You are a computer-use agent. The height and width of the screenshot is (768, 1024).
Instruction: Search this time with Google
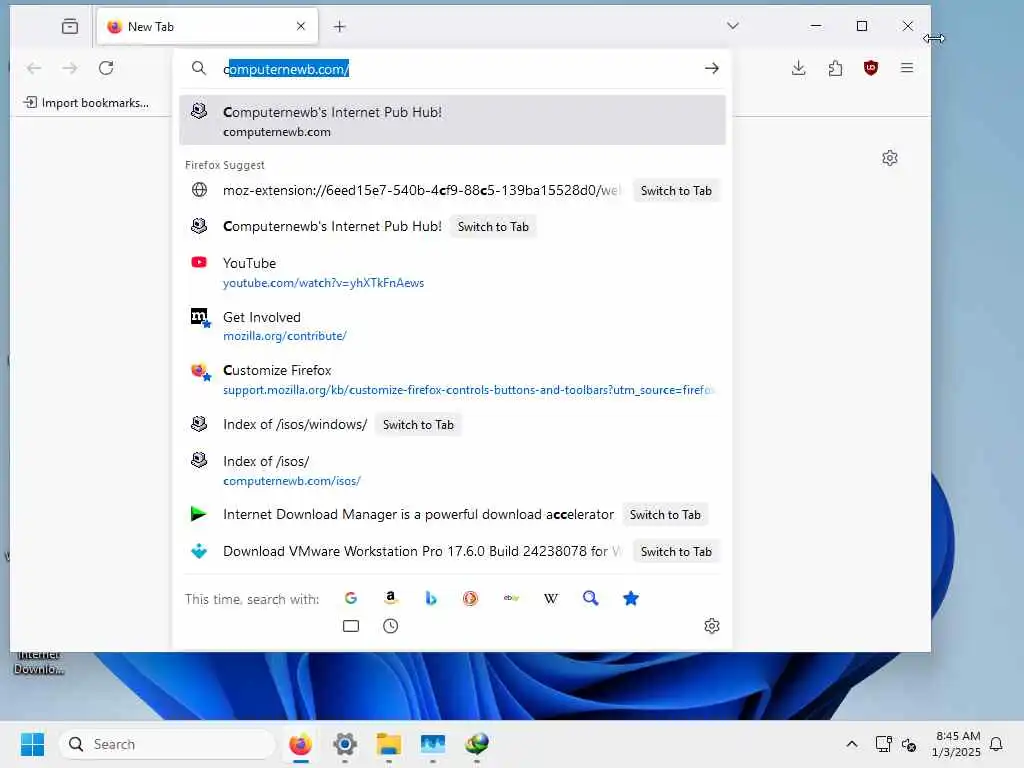pos(351,598)
